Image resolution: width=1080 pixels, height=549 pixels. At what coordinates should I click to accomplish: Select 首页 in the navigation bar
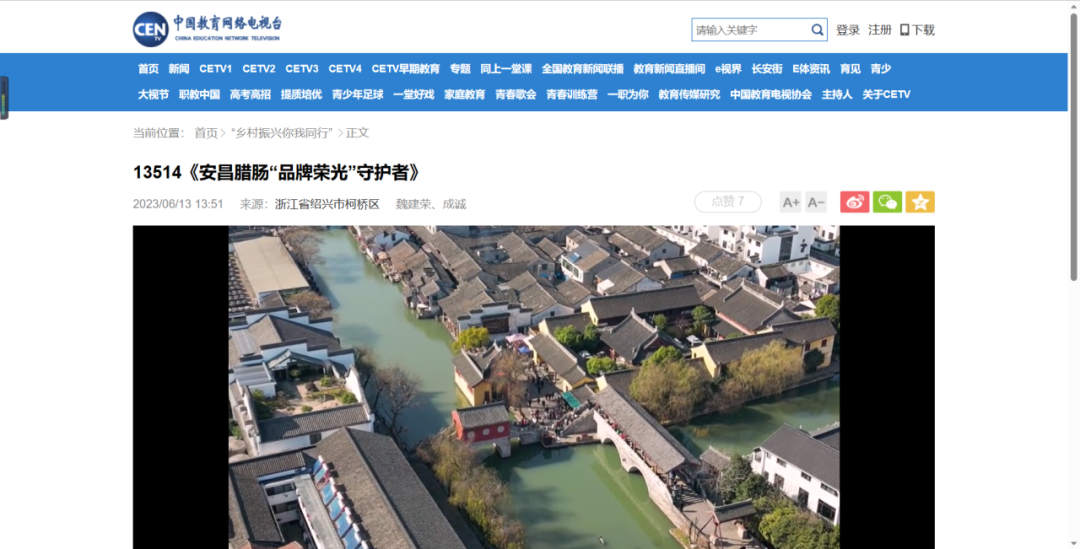[148, 69]
